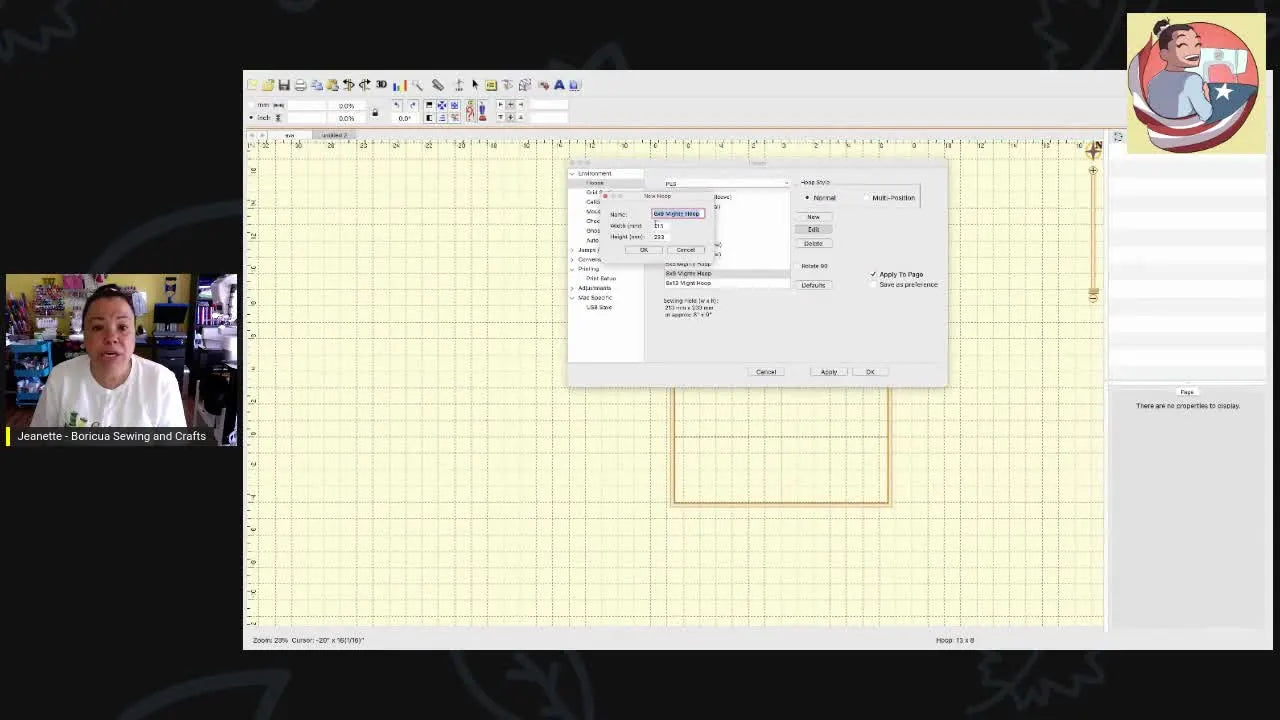The image size is (1280, 720).
Task: Save the current embroidery design
Action: click(285, 85)
